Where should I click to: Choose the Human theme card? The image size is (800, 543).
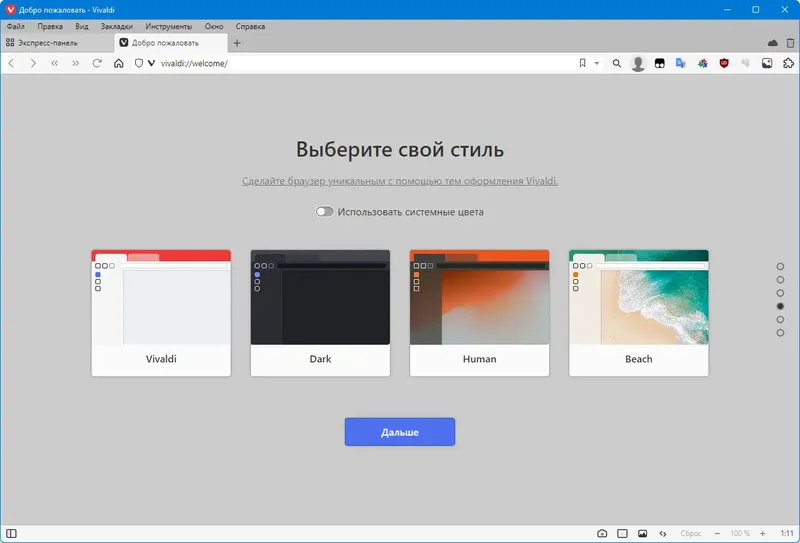(480, 313)
